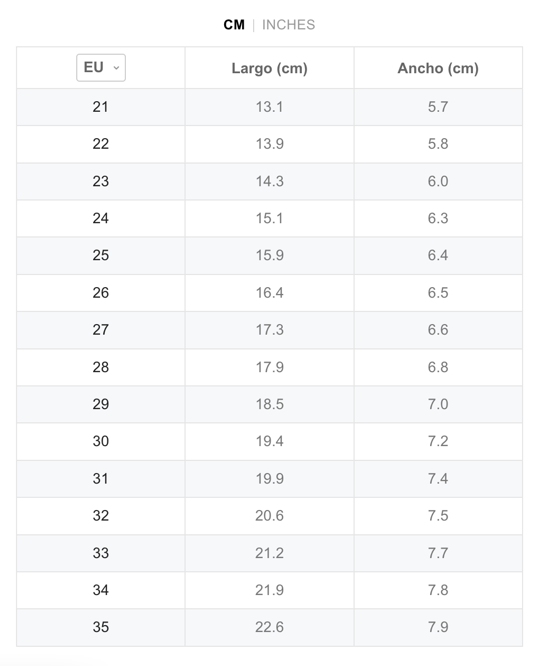Open the EU size system dropdown
The height and width of the screenshot is (666, 536).
coord(101,68)
